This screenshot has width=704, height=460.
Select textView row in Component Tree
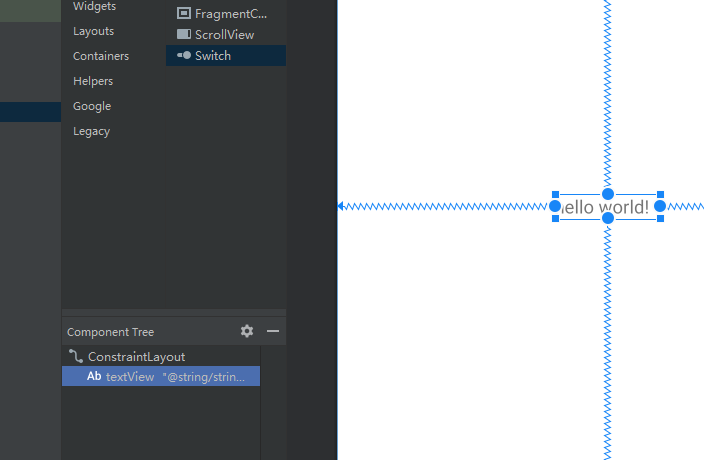click(161, 376)
